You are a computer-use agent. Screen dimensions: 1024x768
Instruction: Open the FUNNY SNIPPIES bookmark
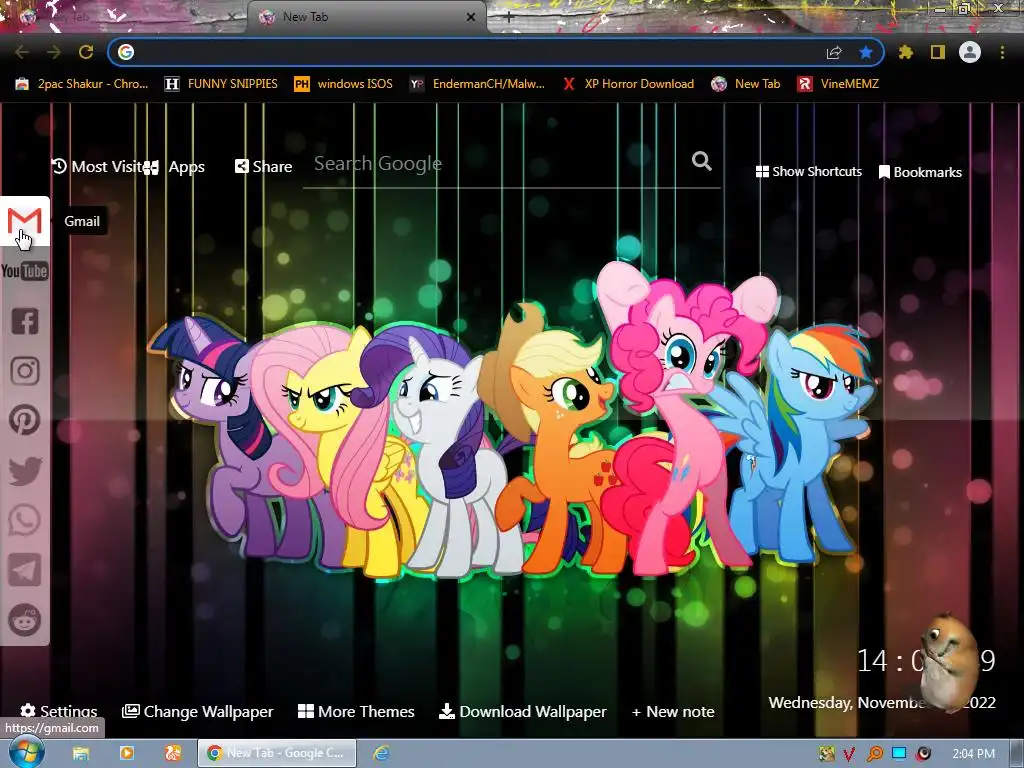[221, 84]
